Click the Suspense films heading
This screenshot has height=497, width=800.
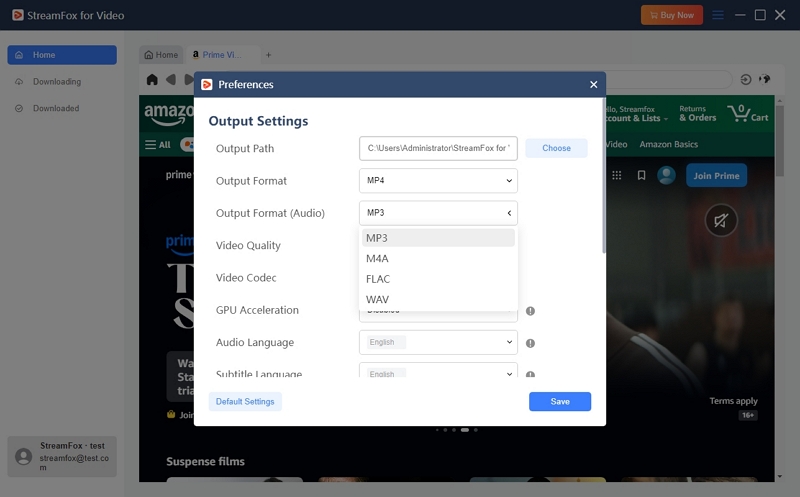(205, 461)
